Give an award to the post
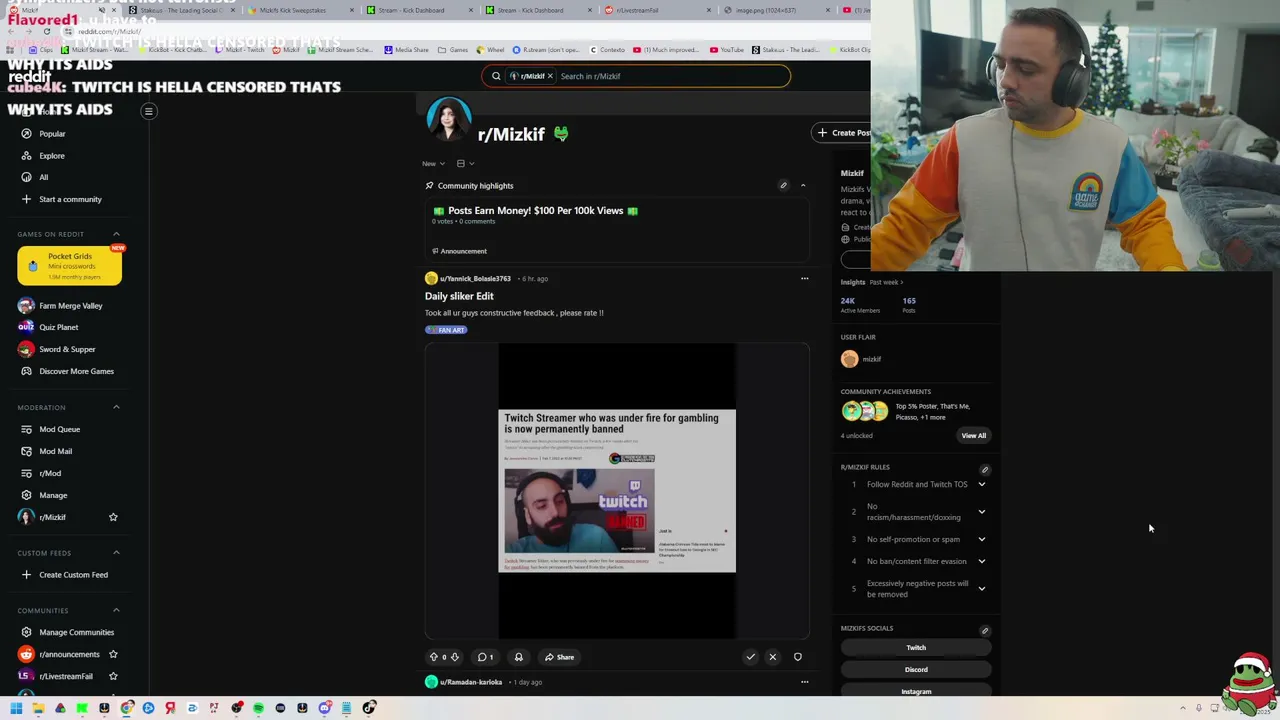Image resolution: width=1280 pixels, height=720 pixels. click(518, 657)
